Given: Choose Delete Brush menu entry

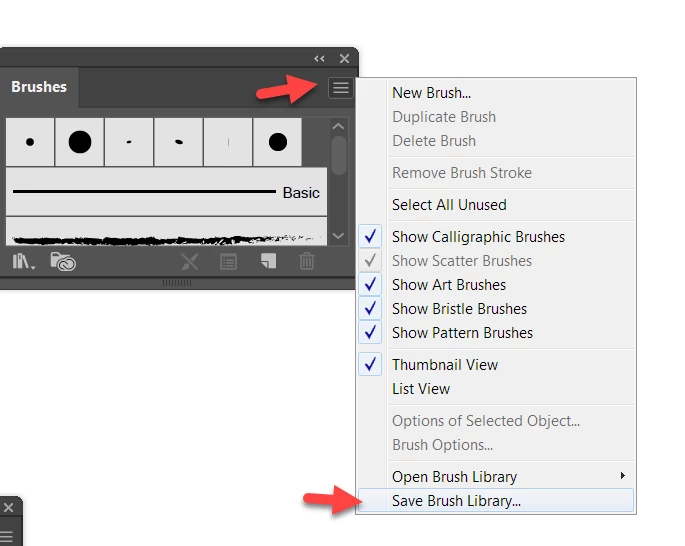Looking at the screenshot, I should 495,141.
